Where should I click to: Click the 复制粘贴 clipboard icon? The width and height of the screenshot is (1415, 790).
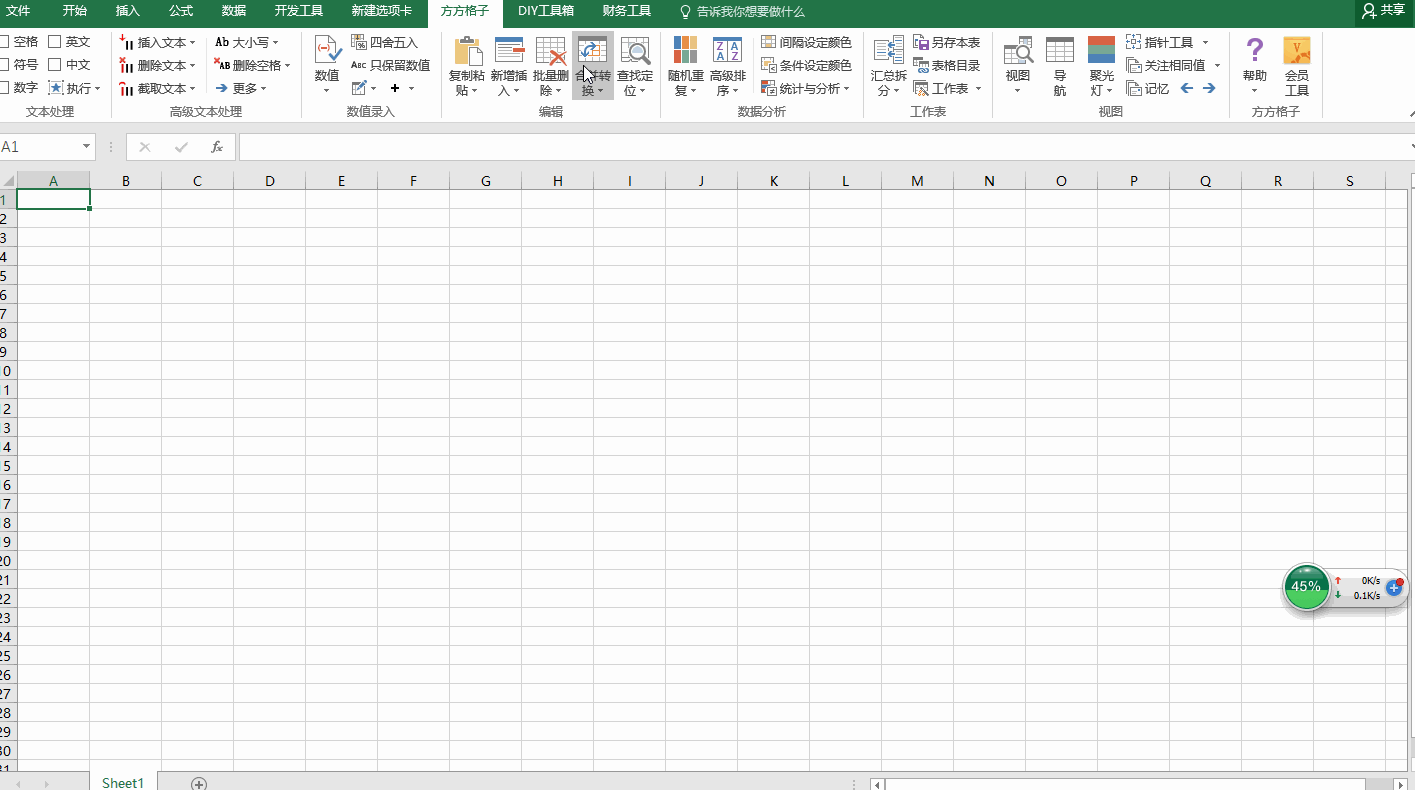click(x=467, y=52)
